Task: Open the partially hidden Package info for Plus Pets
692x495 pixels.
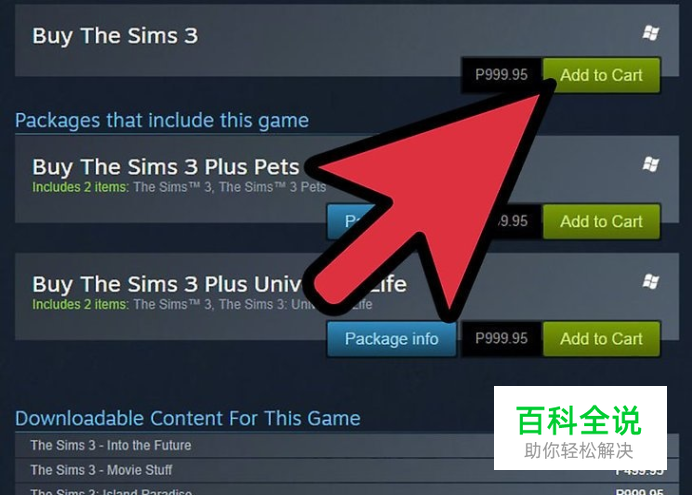Action: pyautogui.click(x=349, y=220)
